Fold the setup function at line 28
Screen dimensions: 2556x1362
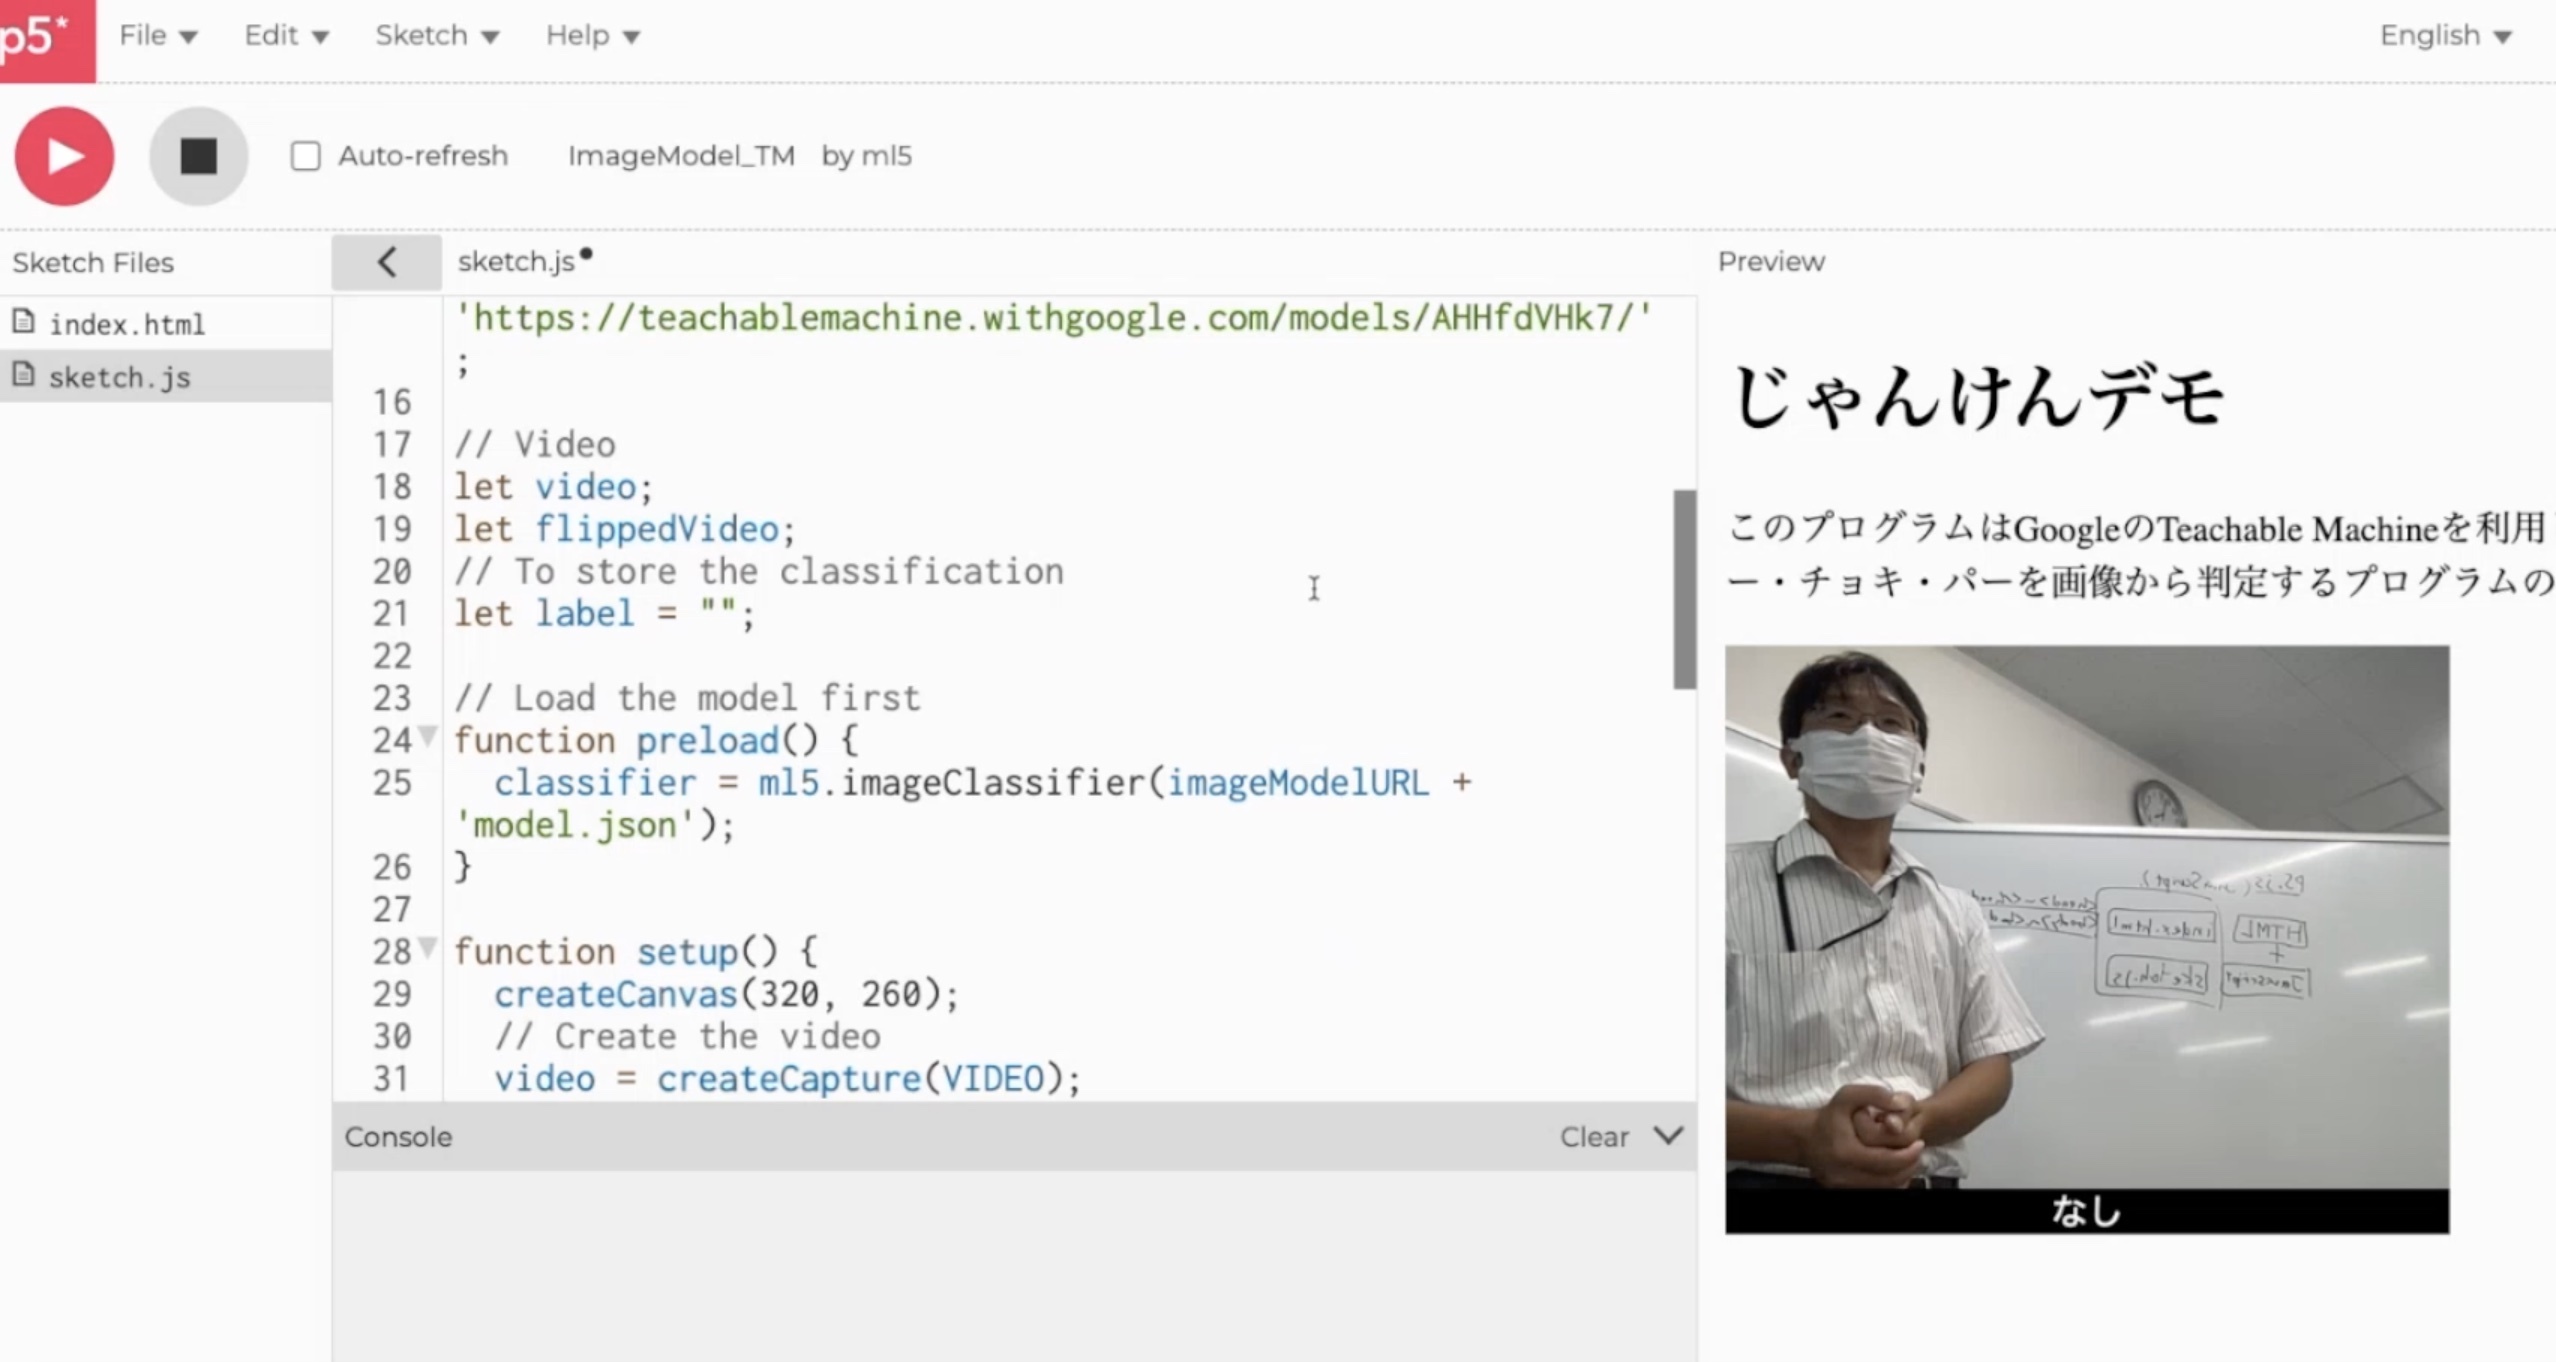point(428,948)
